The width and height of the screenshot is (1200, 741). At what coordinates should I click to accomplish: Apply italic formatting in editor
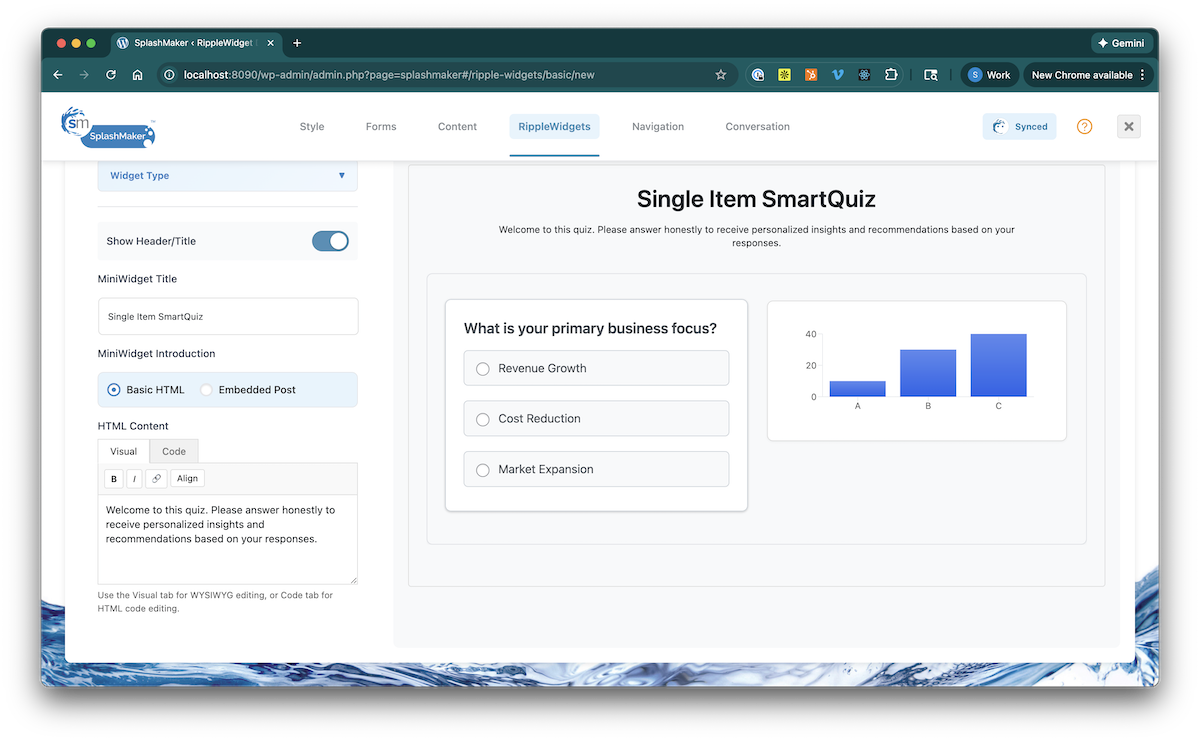point(134,479)
